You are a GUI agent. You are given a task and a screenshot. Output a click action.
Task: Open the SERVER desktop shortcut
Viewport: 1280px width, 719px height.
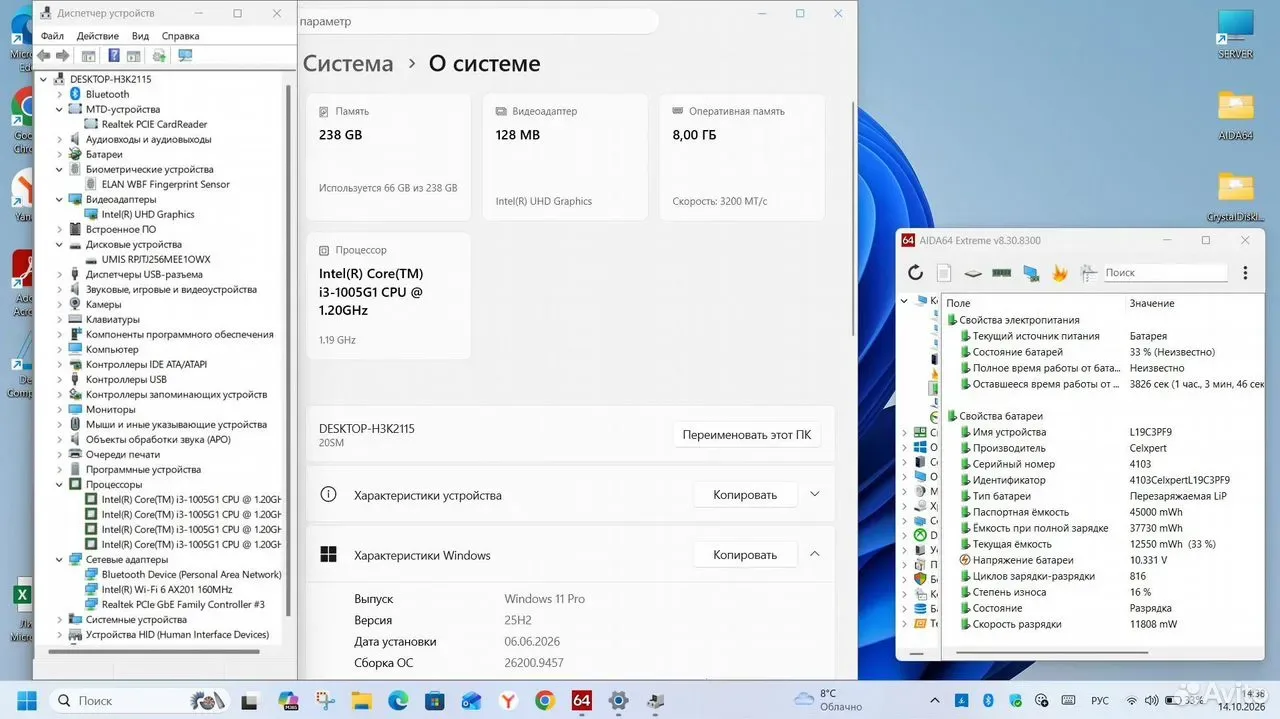(x=1236, y=33)
